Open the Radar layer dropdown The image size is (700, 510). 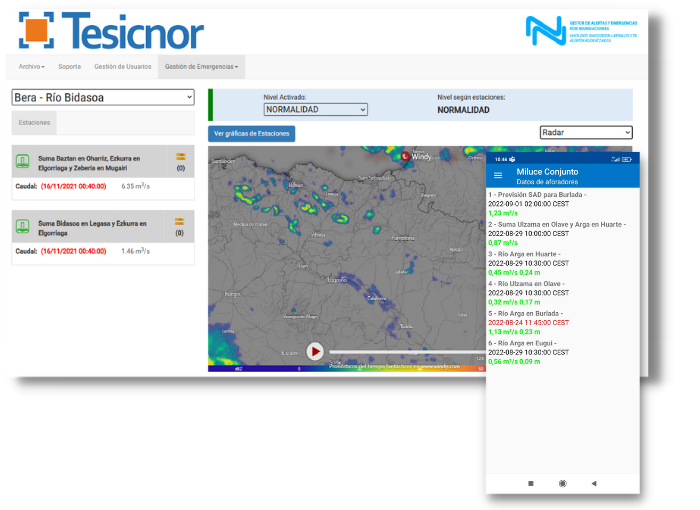[x=586, y=132]
